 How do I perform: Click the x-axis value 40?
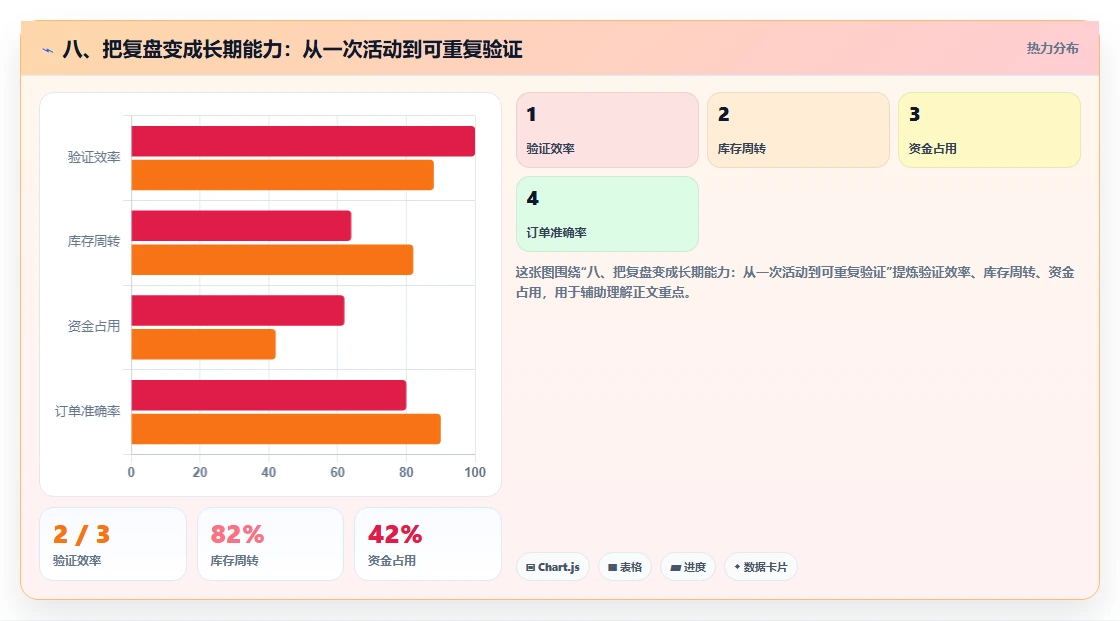pyautogui.click(x=269, y=472)
